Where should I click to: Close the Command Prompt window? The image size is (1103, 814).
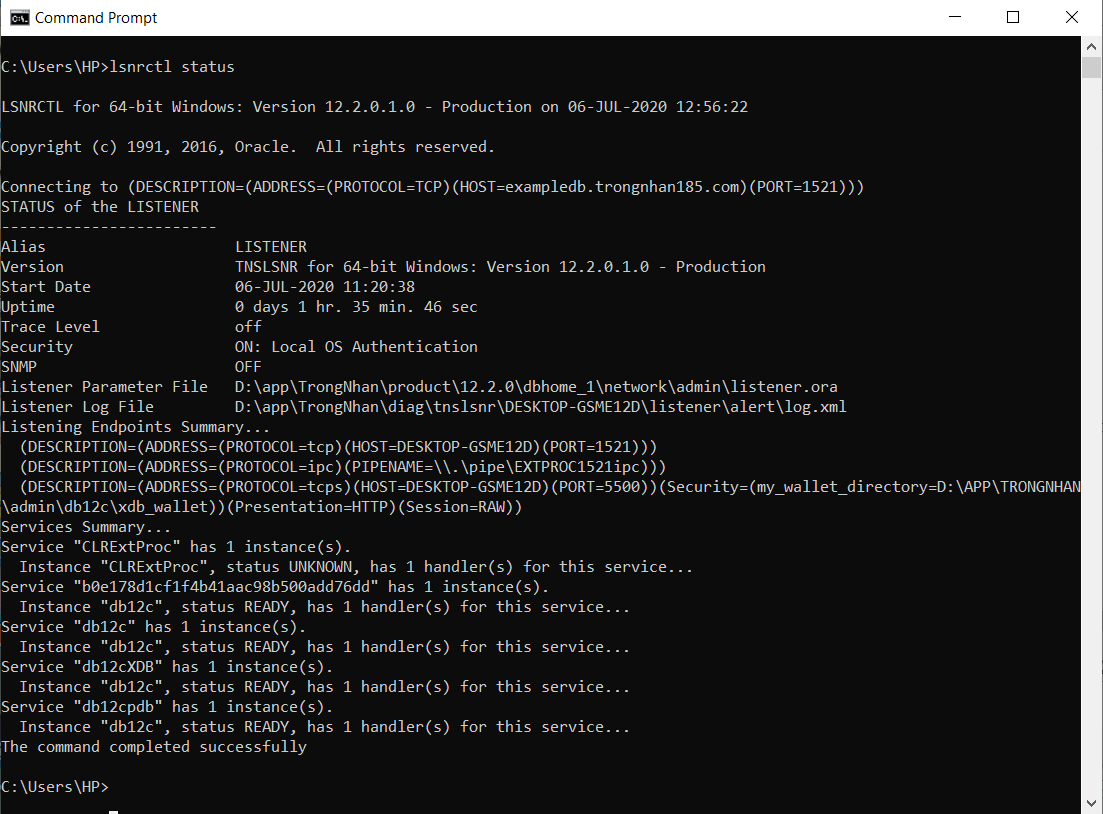[1071, 17]
